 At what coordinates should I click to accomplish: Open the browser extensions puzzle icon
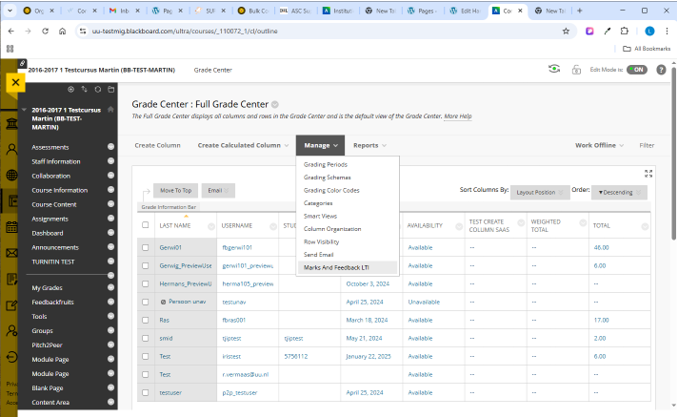624,31
